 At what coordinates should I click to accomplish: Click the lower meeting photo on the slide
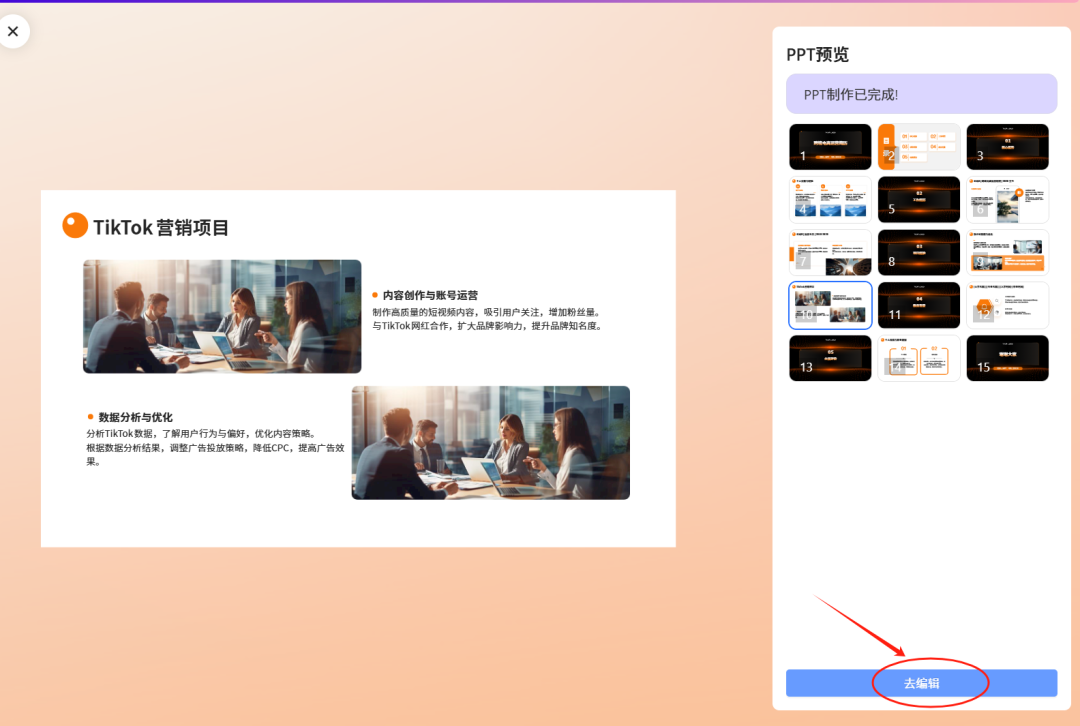(x=490, y=442)
